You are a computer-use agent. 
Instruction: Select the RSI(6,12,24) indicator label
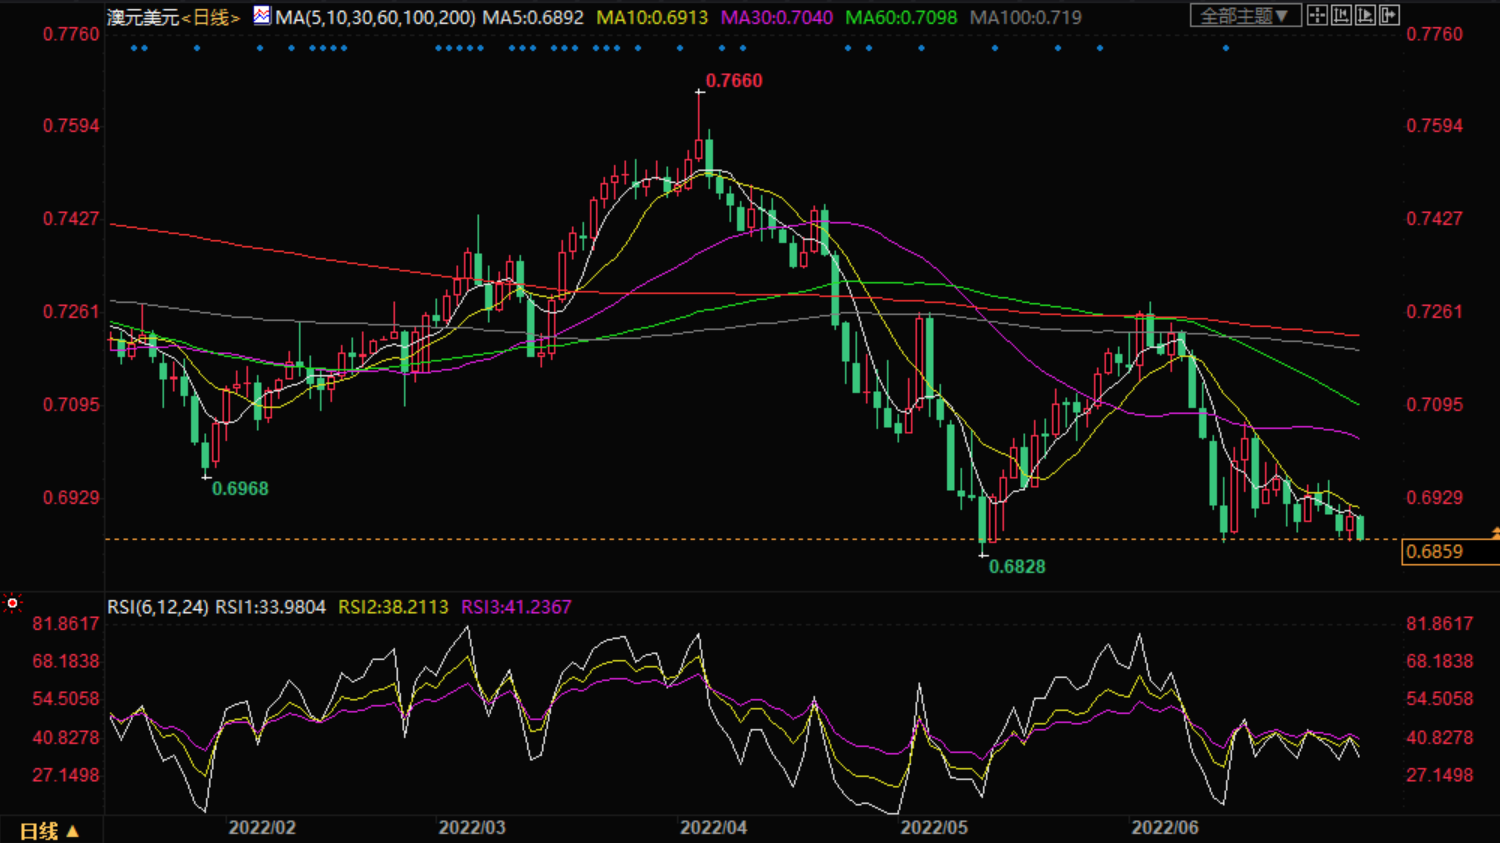coord(158,607)
